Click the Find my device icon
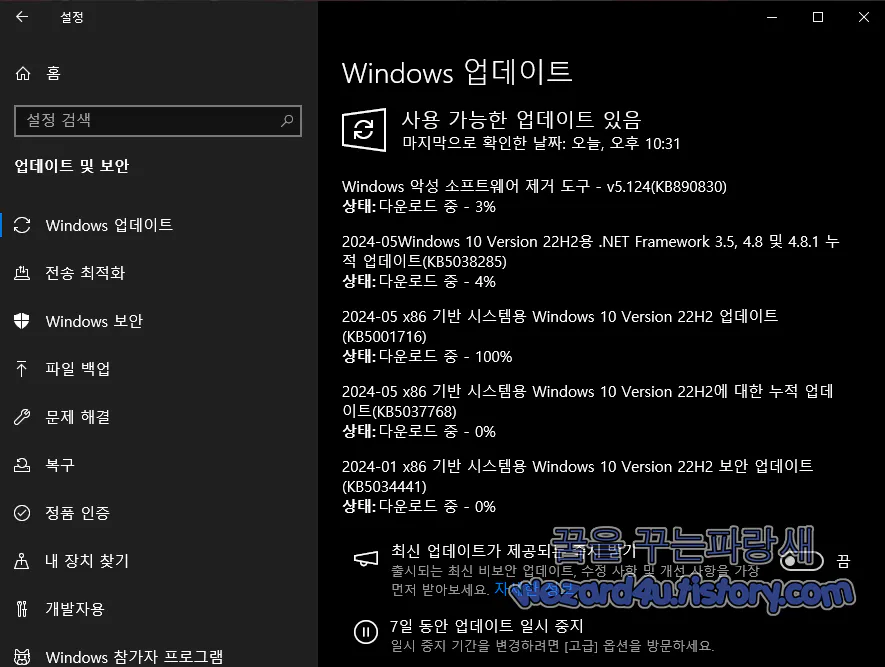The height and width of the screenshot is (667, 885). 22,561
